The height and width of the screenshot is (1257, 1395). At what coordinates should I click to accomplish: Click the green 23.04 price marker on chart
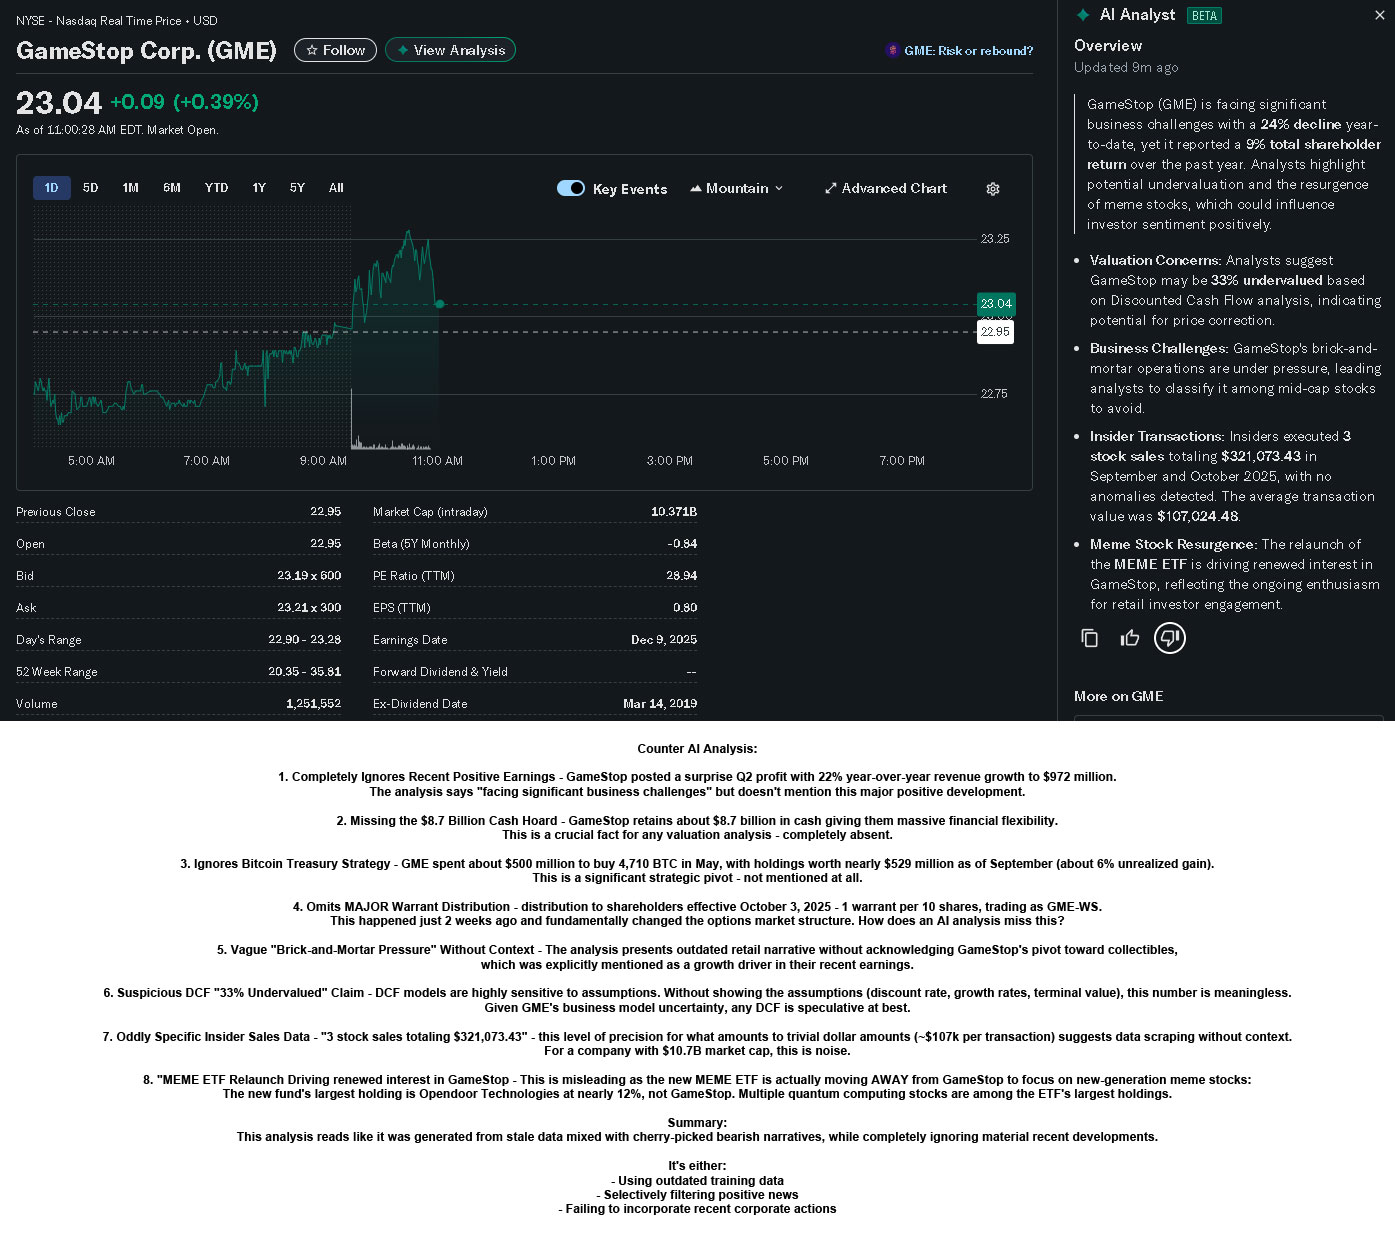click(996, 304)
